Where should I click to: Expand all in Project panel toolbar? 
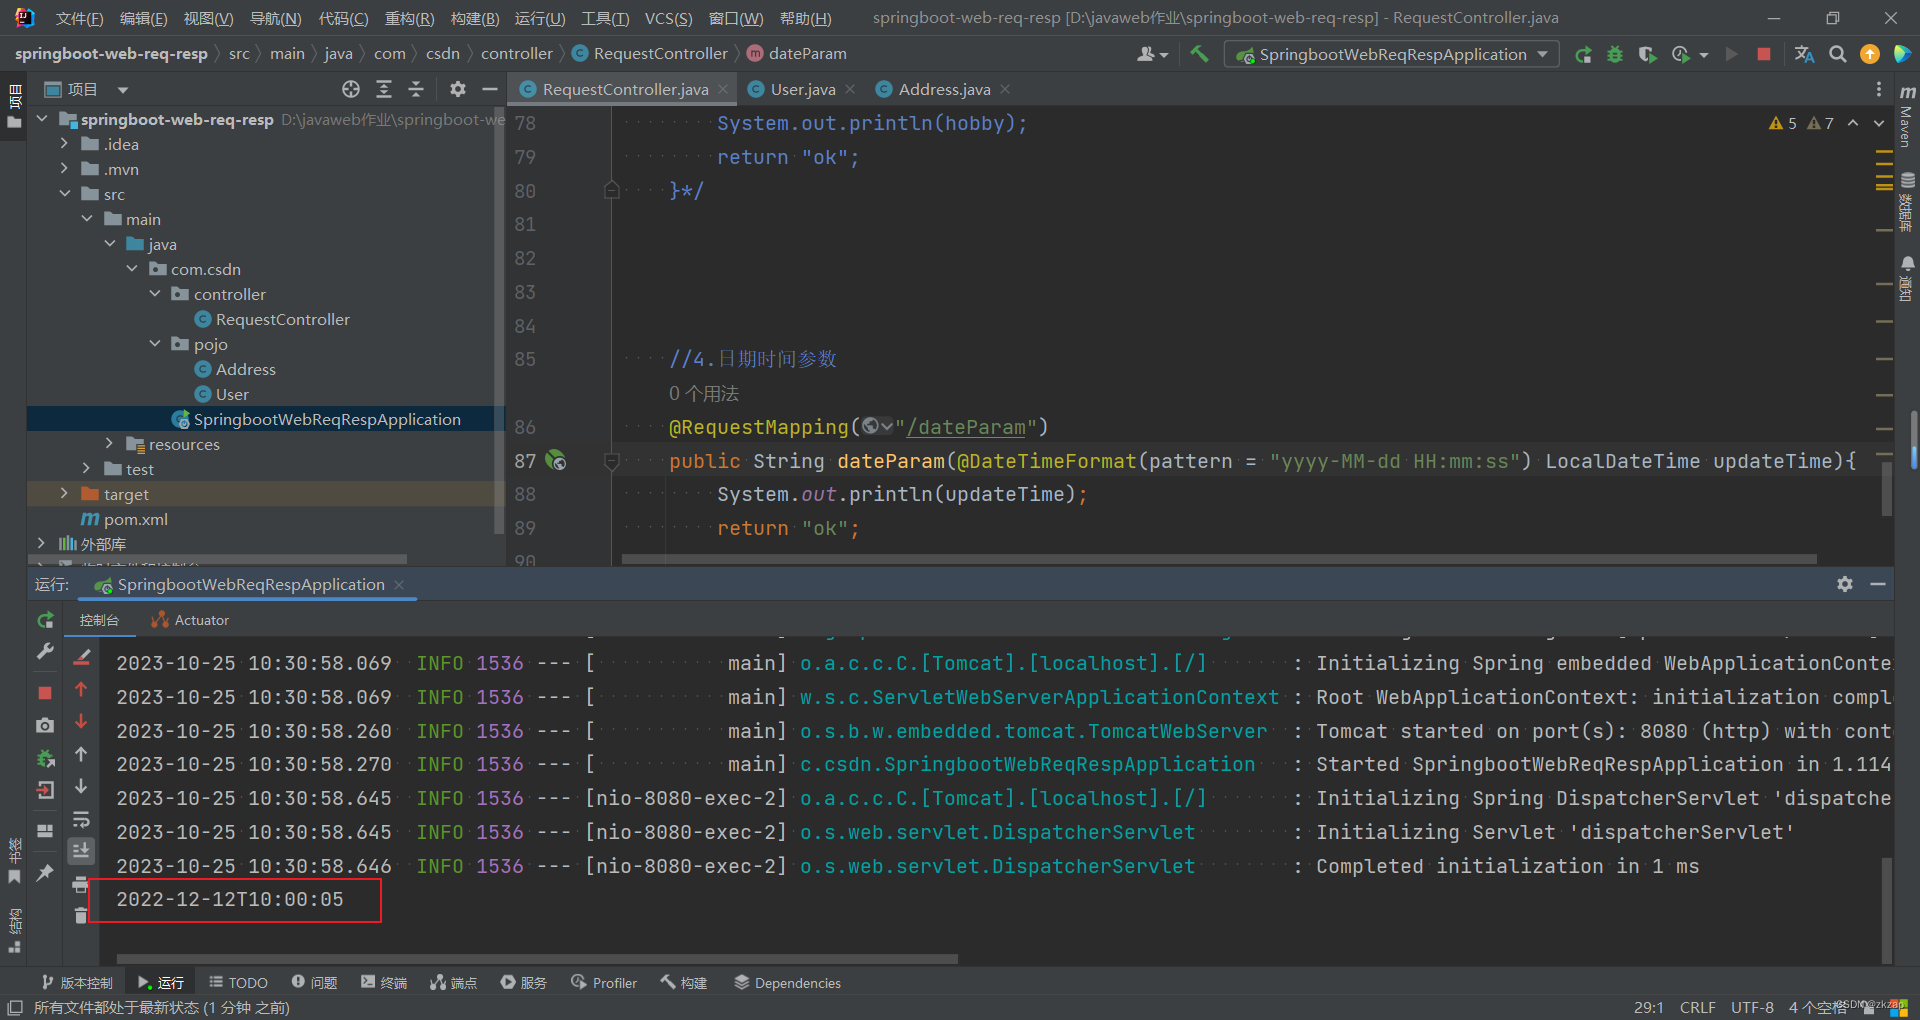(384, 89)
